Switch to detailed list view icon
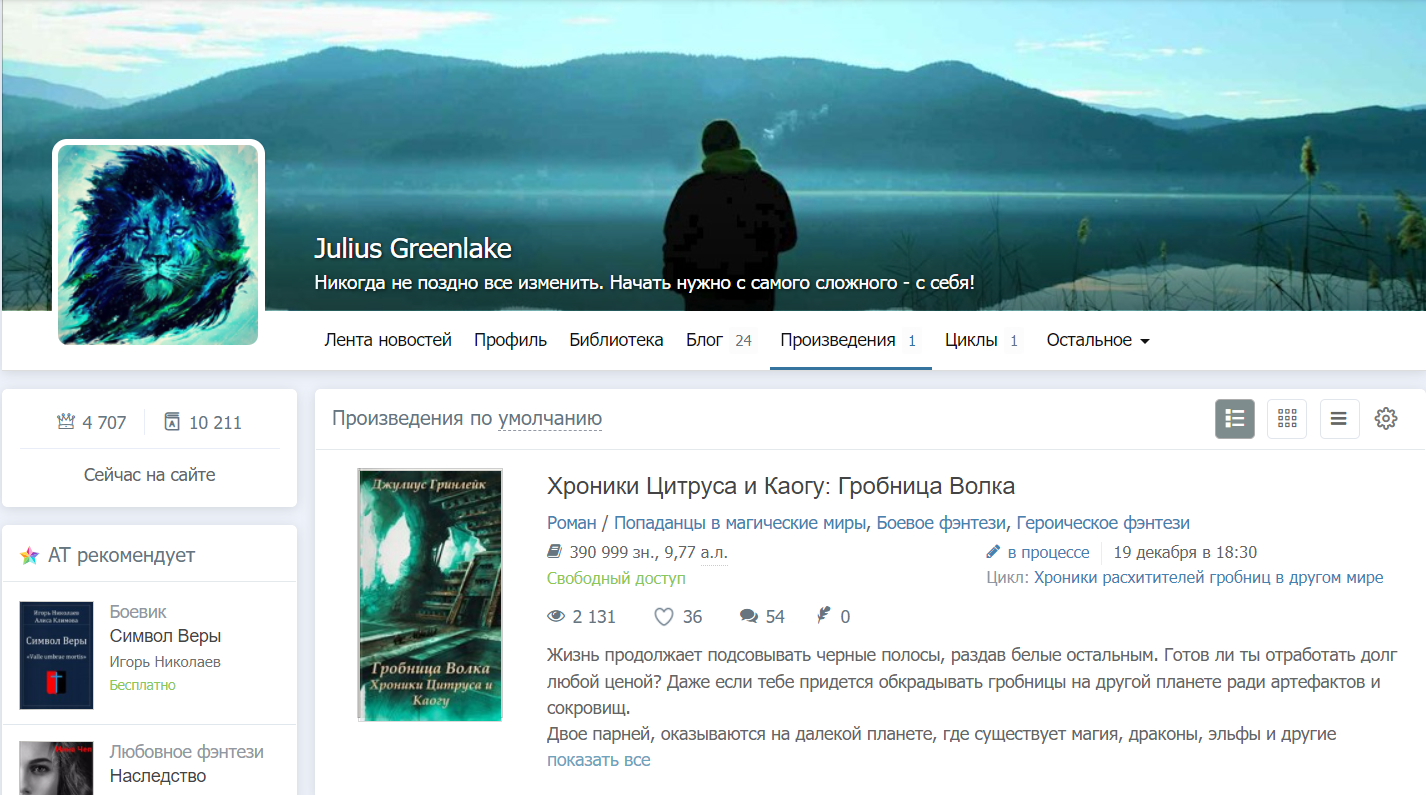 tap(1234, 419)
